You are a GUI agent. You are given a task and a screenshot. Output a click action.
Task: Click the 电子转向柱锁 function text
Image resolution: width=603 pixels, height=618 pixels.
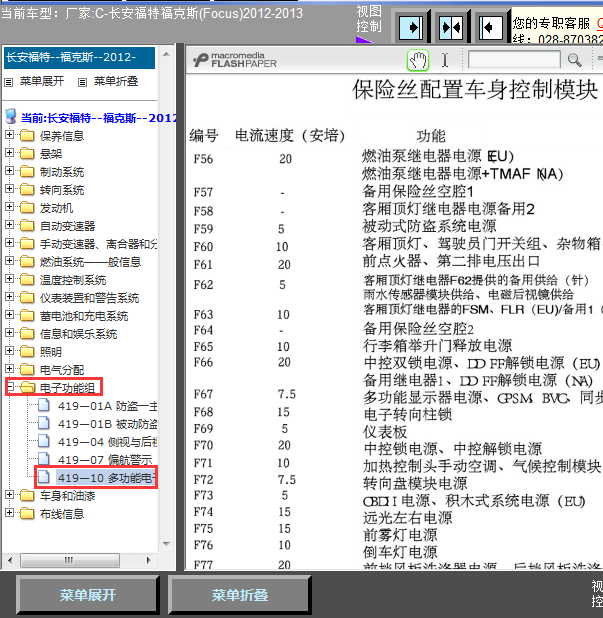click(408, 415)
